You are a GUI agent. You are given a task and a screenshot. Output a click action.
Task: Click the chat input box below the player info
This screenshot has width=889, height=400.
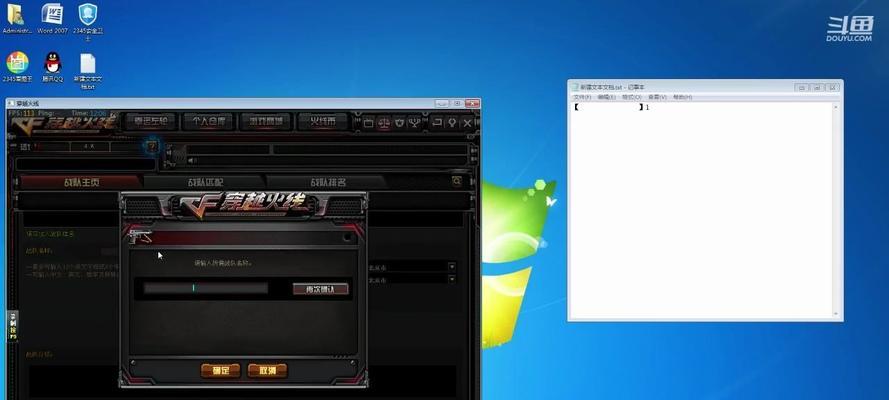coord(85,164)
